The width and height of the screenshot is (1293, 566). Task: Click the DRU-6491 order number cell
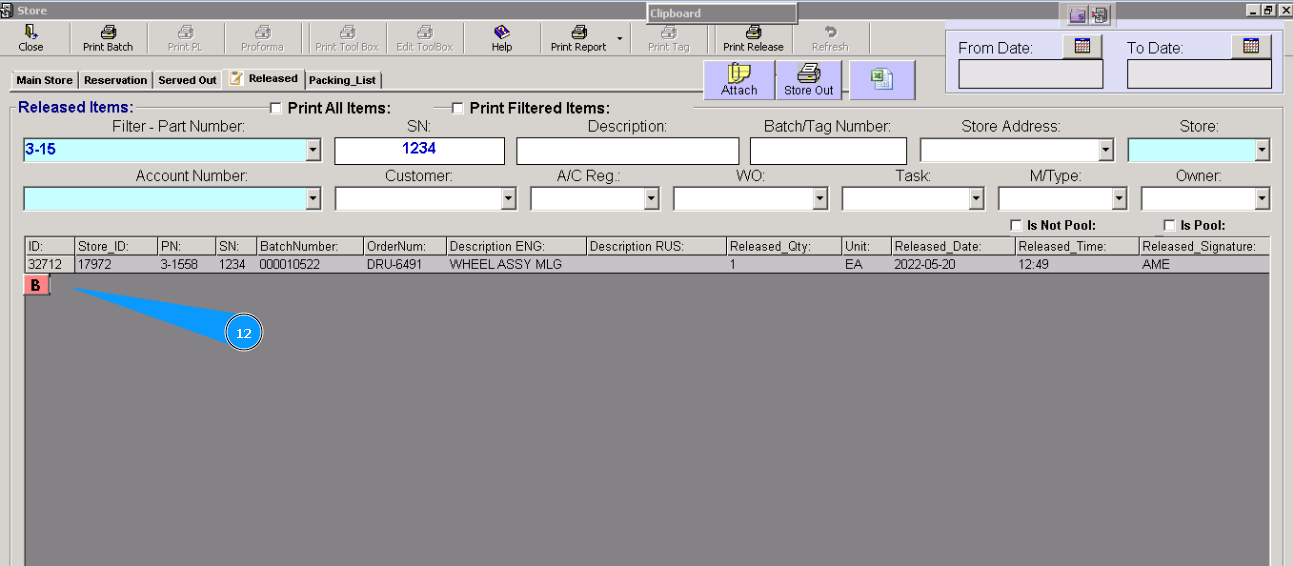(405, 265)
